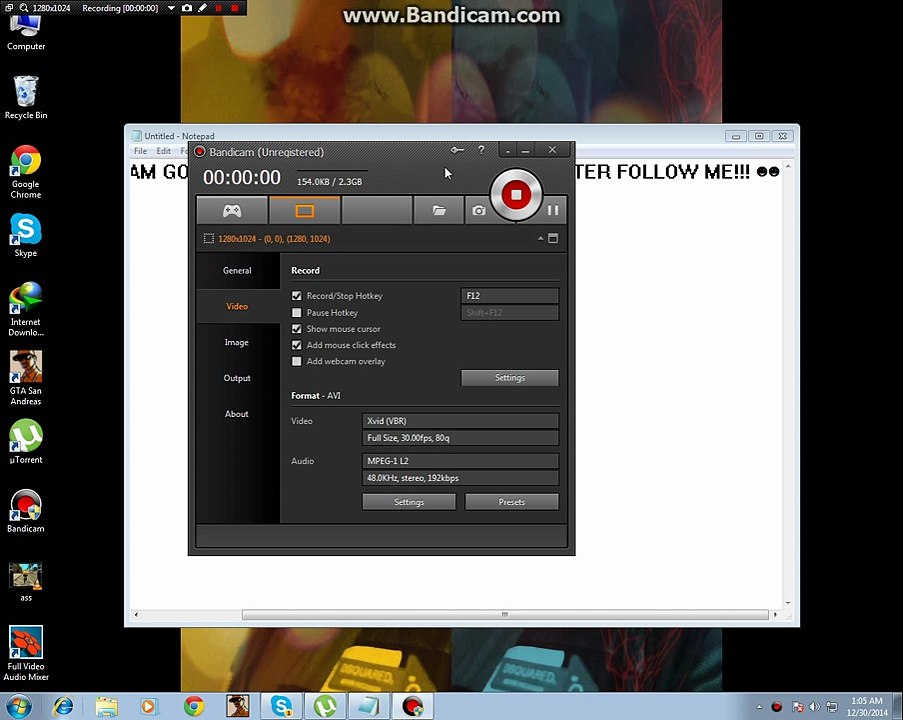Open Internet Download Manager desktop shortcut
The width and height of the screenshot is (903, 720).
coord(26,309)
